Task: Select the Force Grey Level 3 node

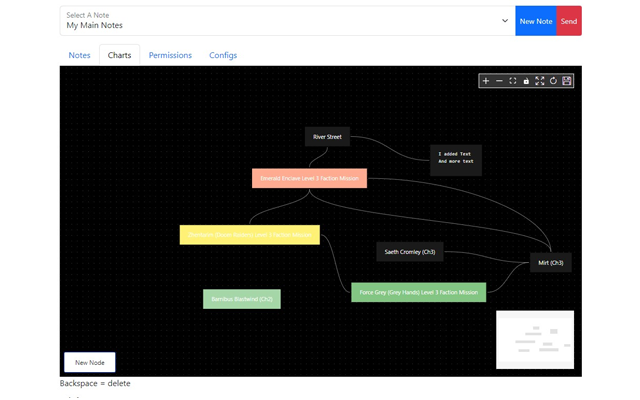Action: pos(419,292)
